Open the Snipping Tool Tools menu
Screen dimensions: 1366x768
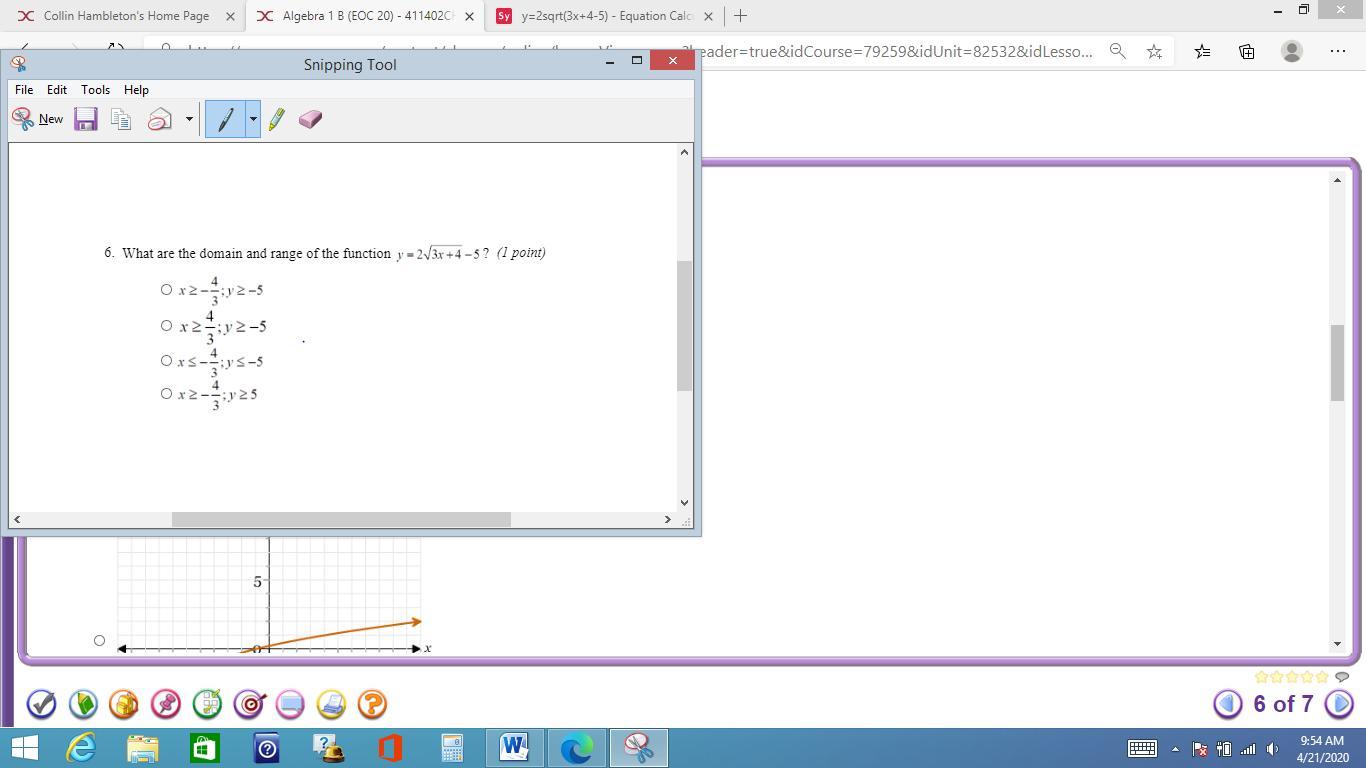click(95, 89)
